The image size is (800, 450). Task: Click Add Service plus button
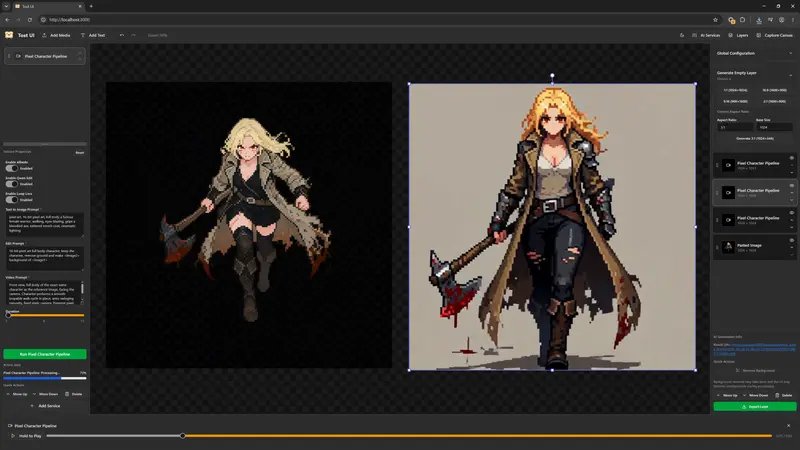click(x=45, y=406)
